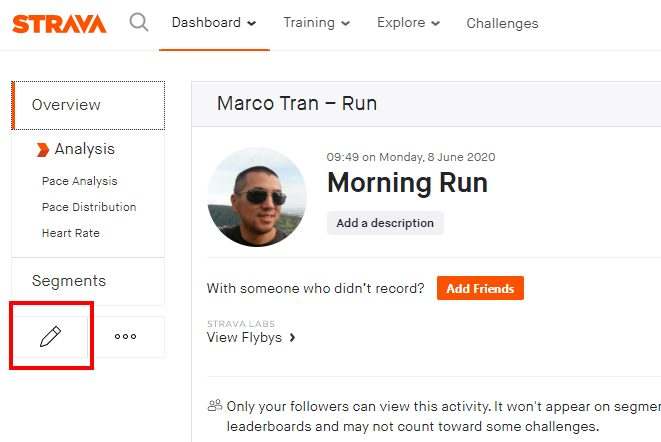Open the Training dropdown menu
Screen dimensions: 661x442
coord(316,23)
